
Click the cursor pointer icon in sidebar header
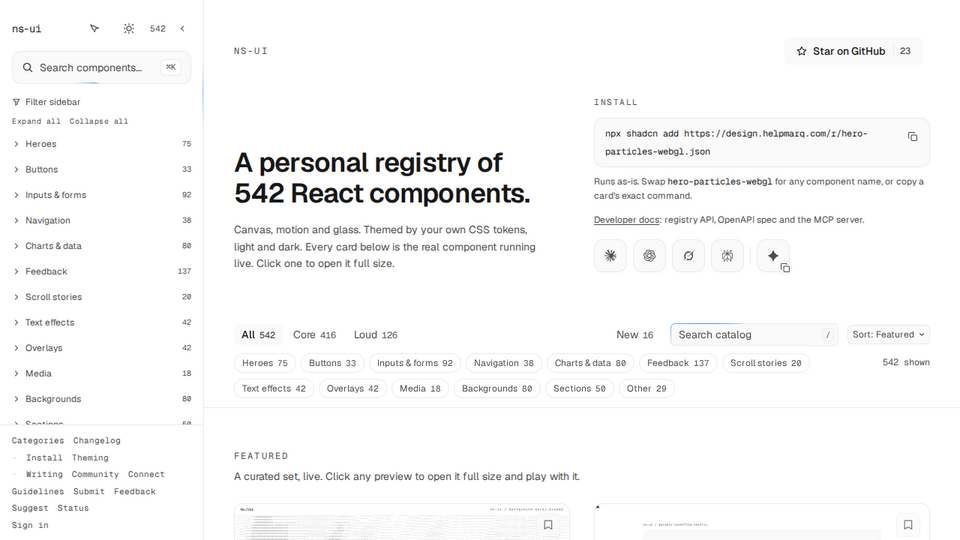tap(94, 28)
